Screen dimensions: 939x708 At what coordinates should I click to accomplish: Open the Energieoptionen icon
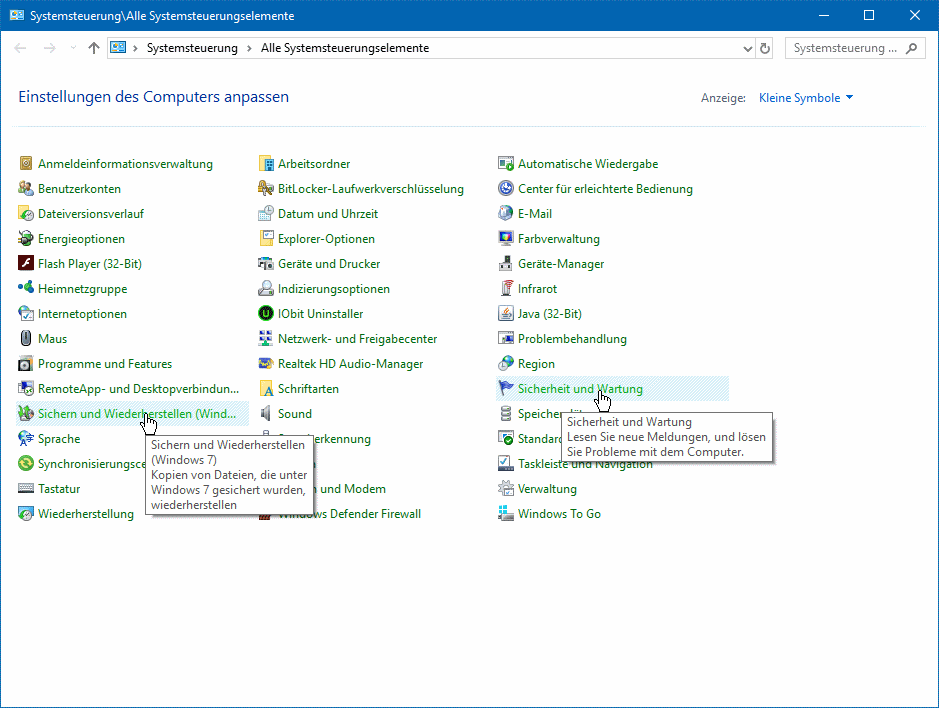[x=27, y=239]
